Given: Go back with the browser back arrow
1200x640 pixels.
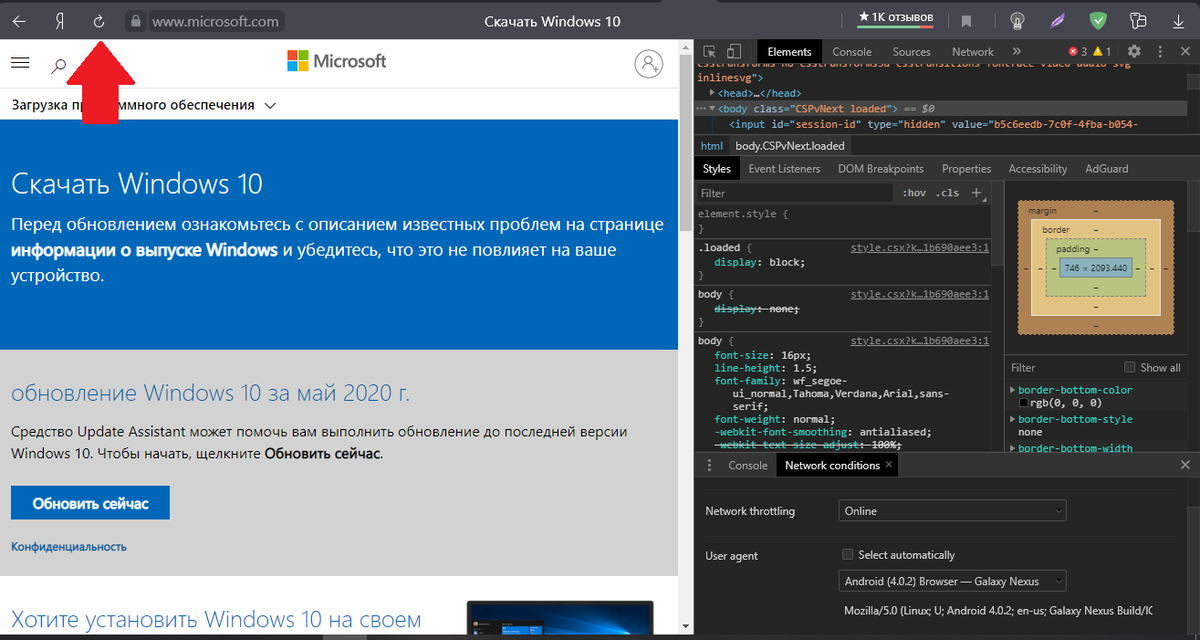Looking at the screenshot, I should tap(19, 21).
